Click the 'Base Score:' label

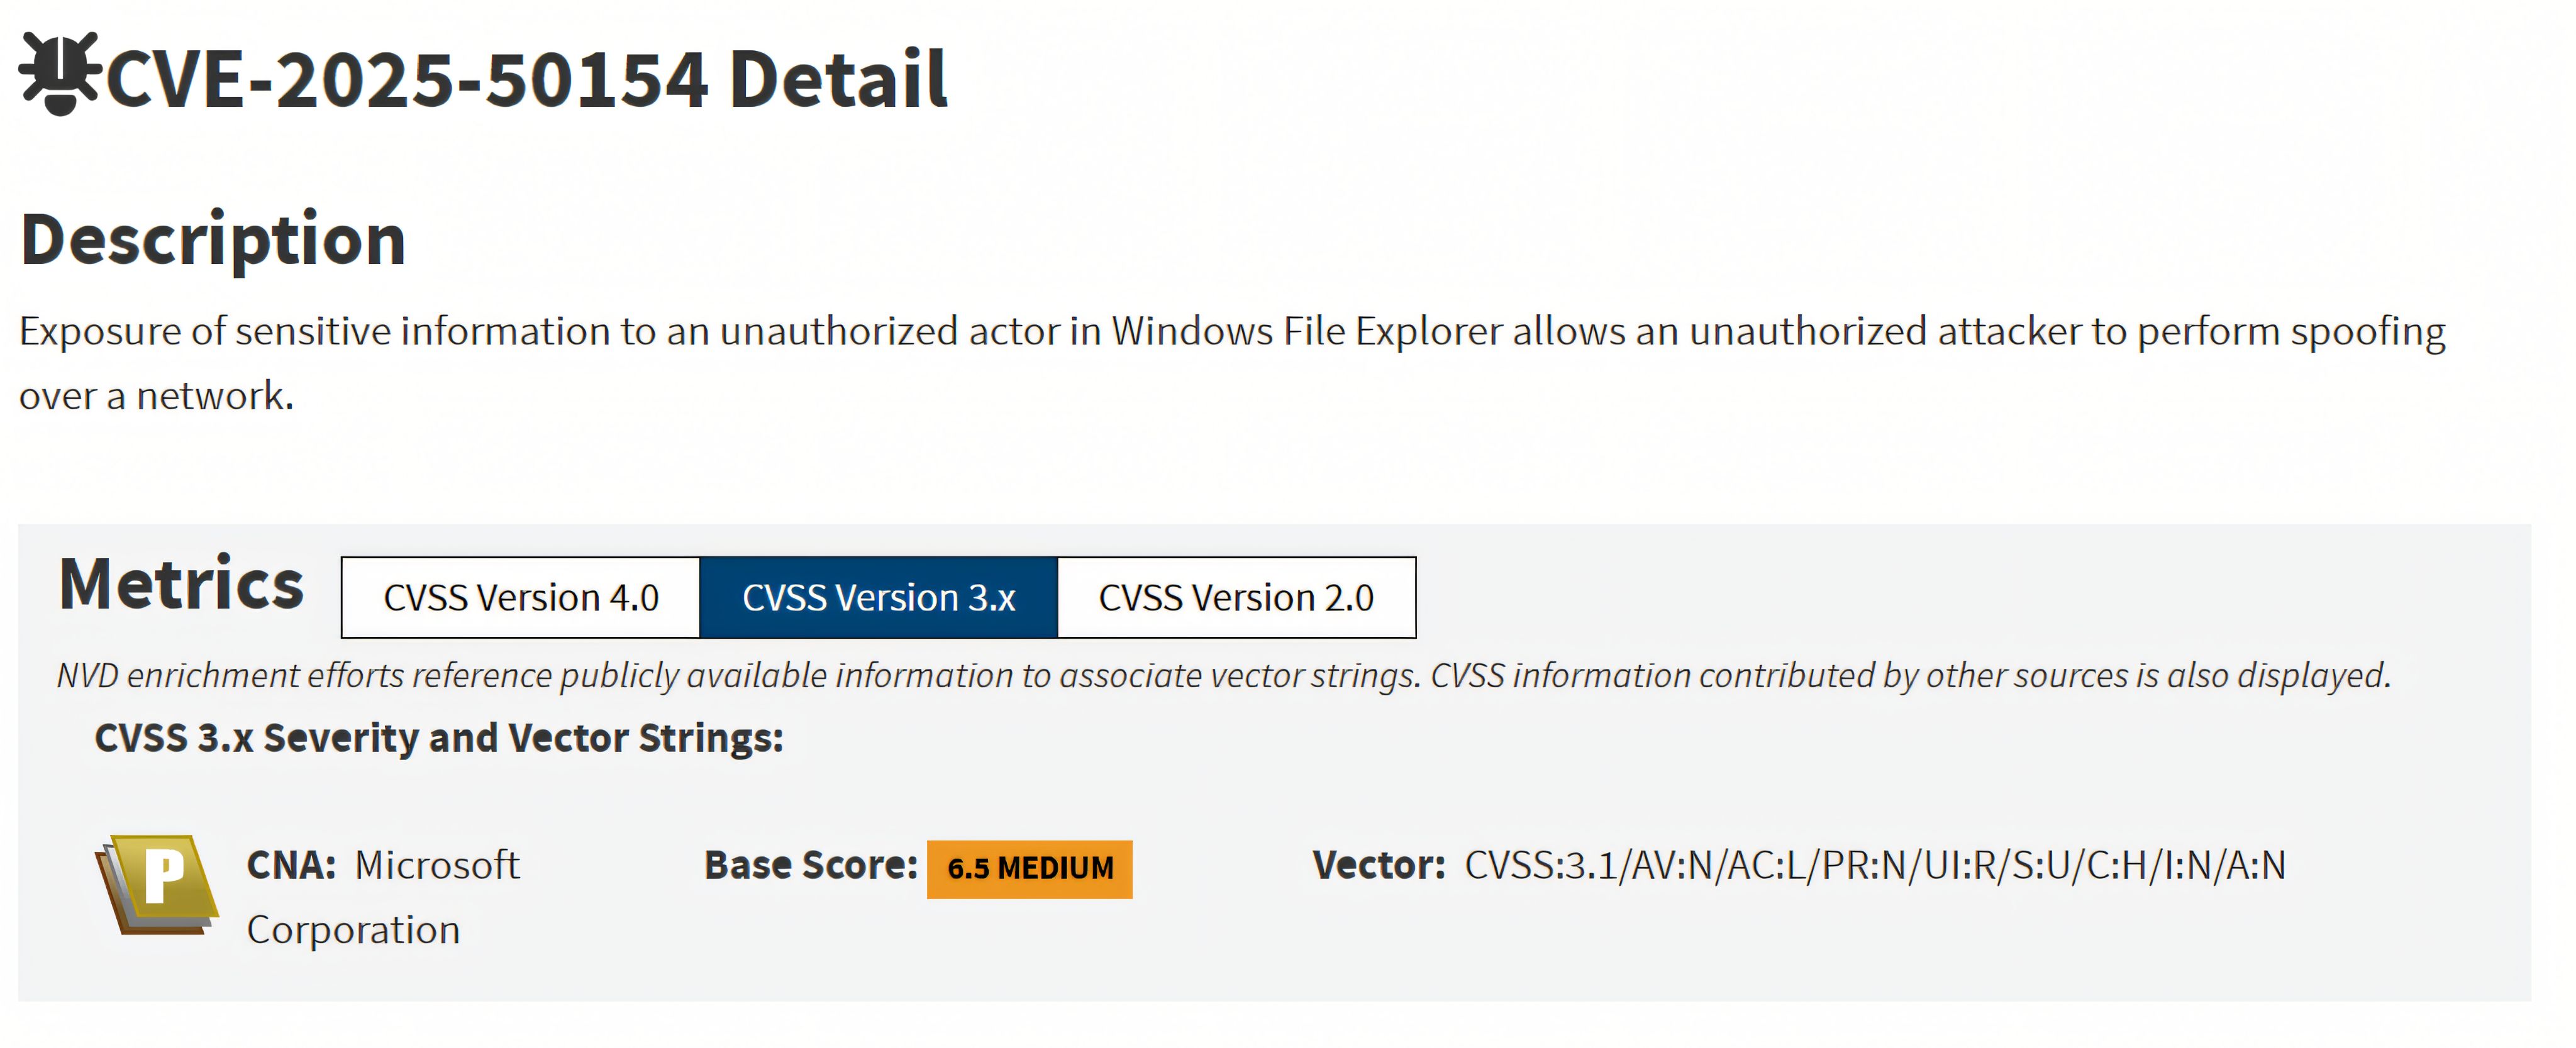pyautogui.click(x=810, y=866)
